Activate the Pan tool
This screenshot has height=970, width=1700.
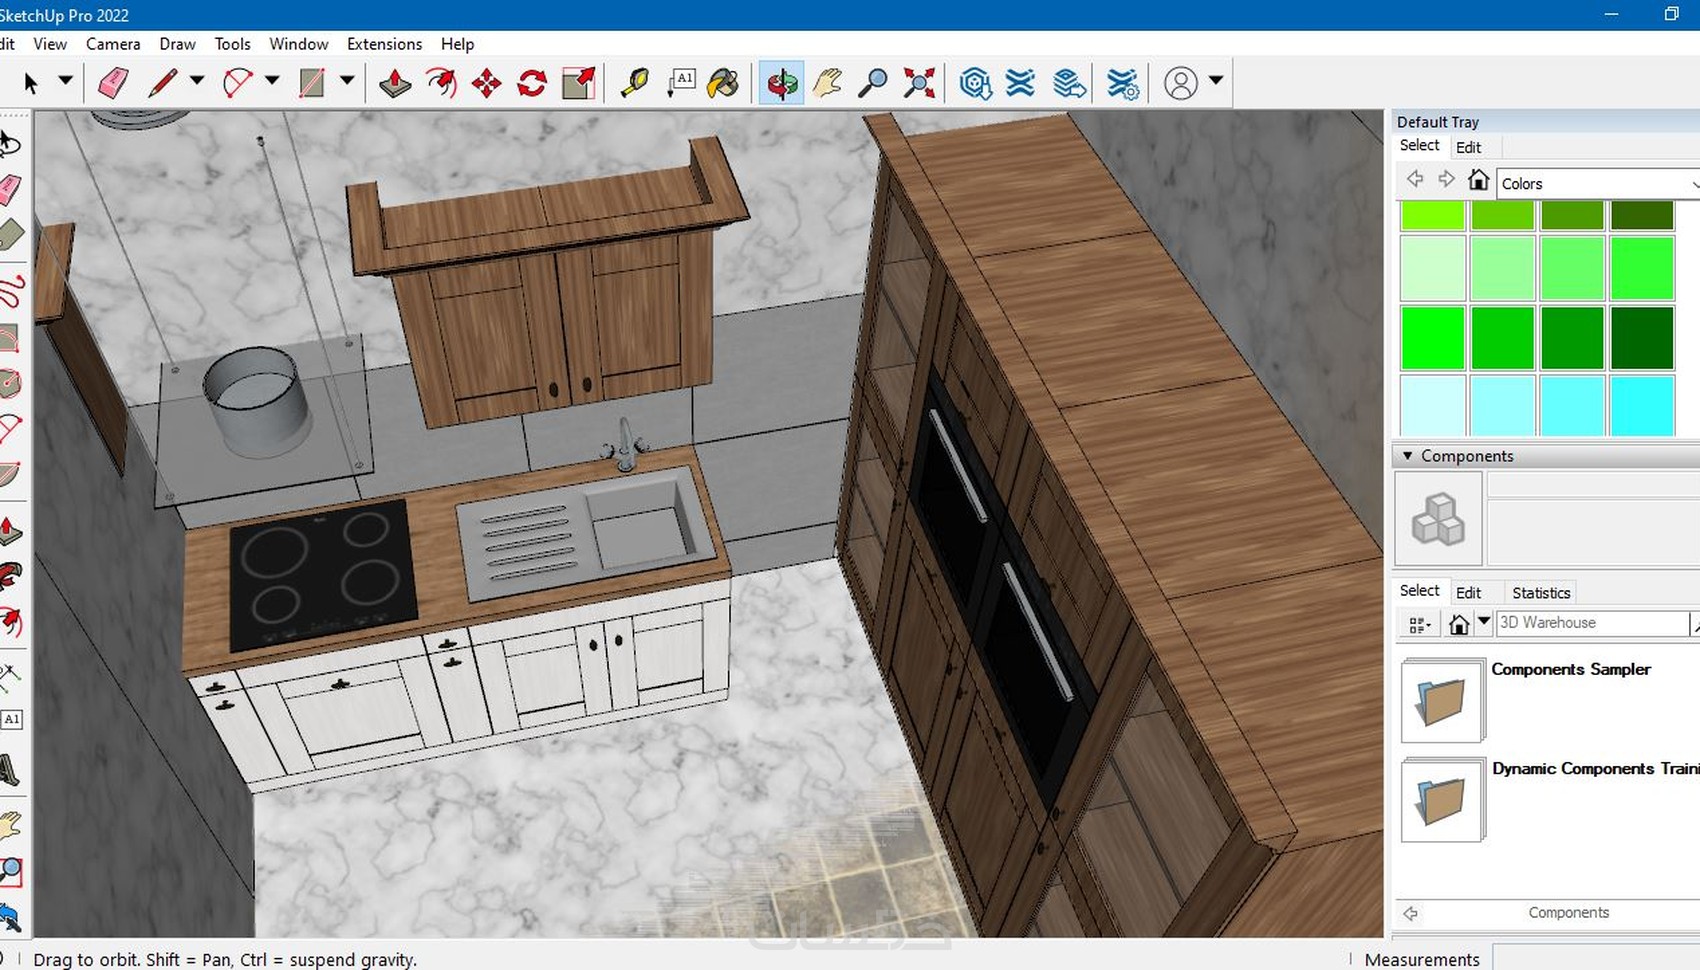(x=826, y=82)
